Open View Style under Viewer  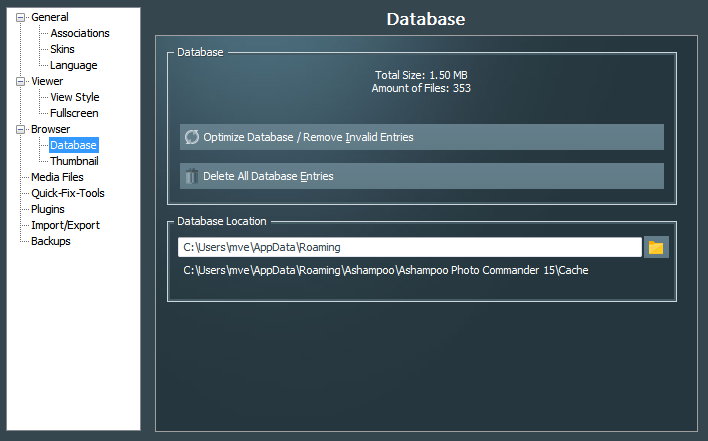75,97
